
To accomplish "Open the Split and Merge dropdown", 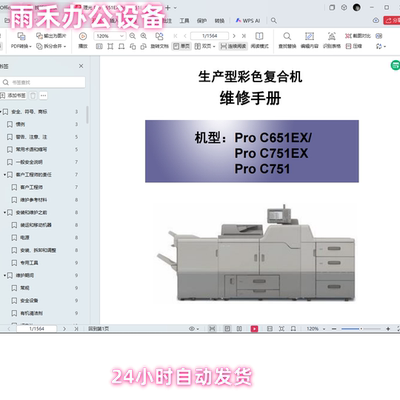I will (x=51, y=46).
